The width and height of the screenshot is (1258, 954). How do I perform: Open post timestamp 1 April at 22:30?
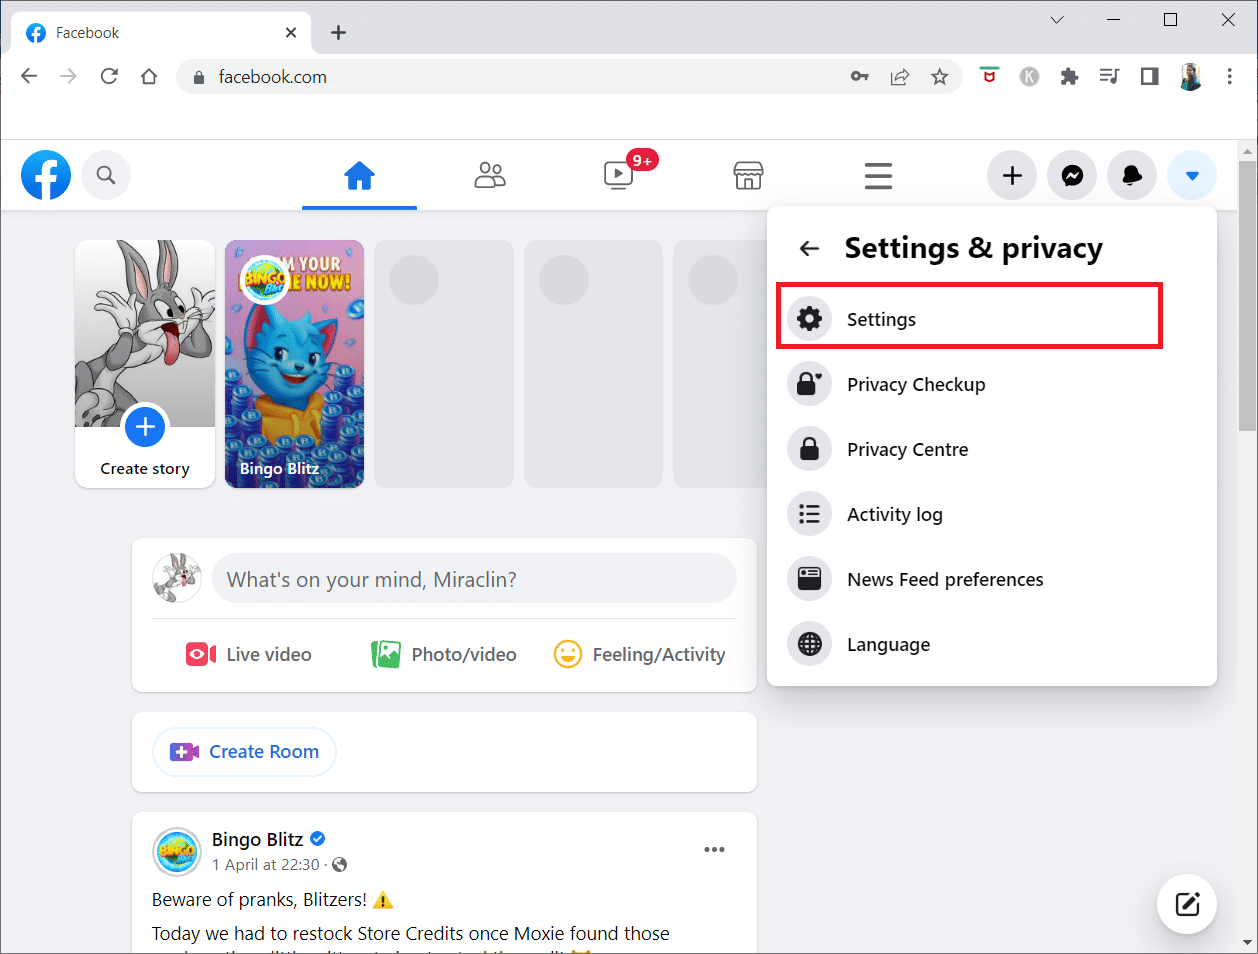point(266,864)
